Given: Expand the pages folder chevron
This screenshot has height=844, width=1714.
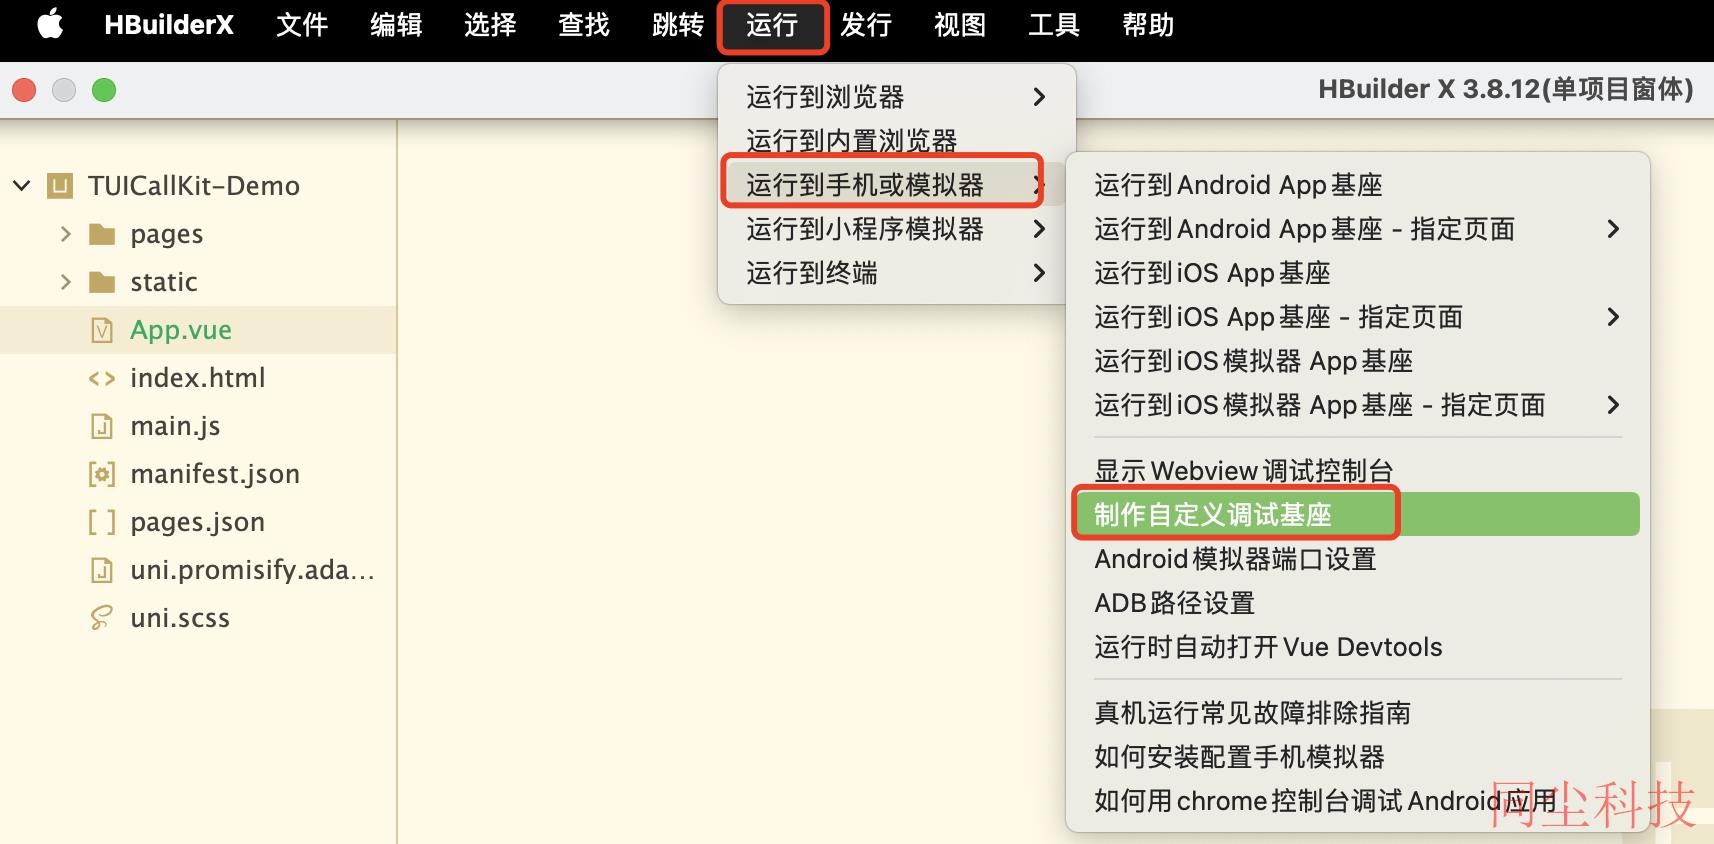Looking at the screenshot, I should [x=66, y=234].
